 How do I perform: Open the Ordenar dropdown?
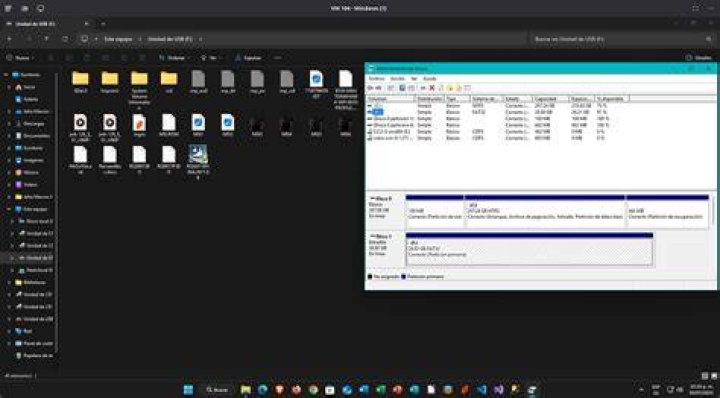[174, 58]
